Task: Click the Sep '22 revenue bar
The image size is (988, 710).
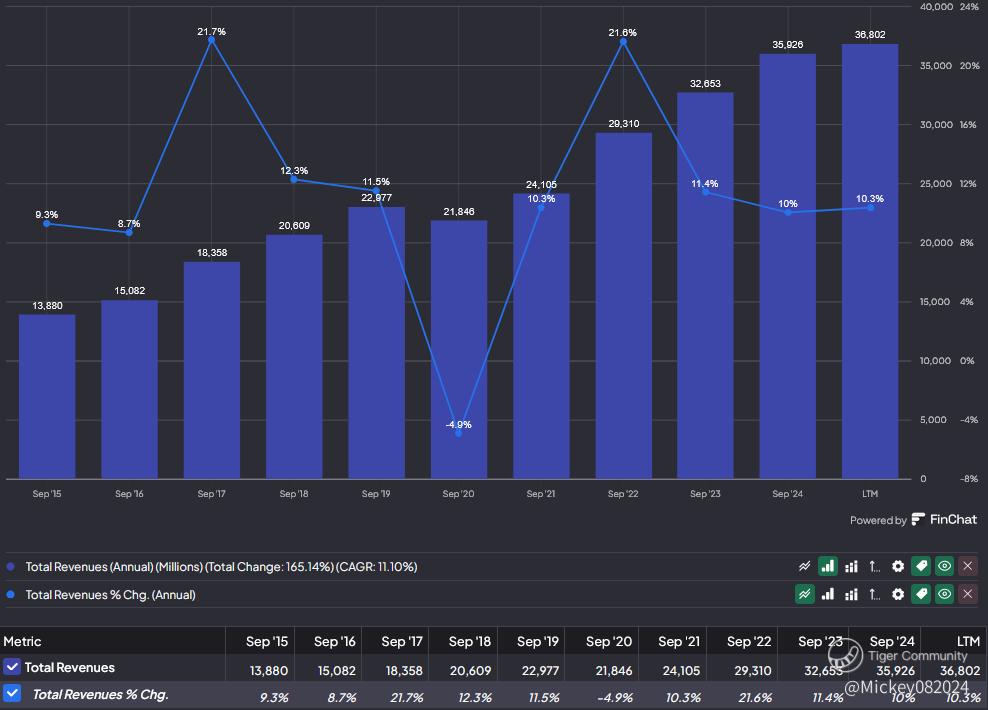Action: point(623,305)
